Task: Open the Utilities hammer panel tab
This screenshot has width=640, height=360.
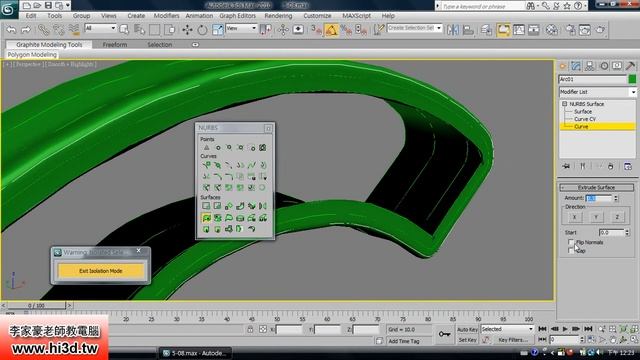Action: coord(631,66)
